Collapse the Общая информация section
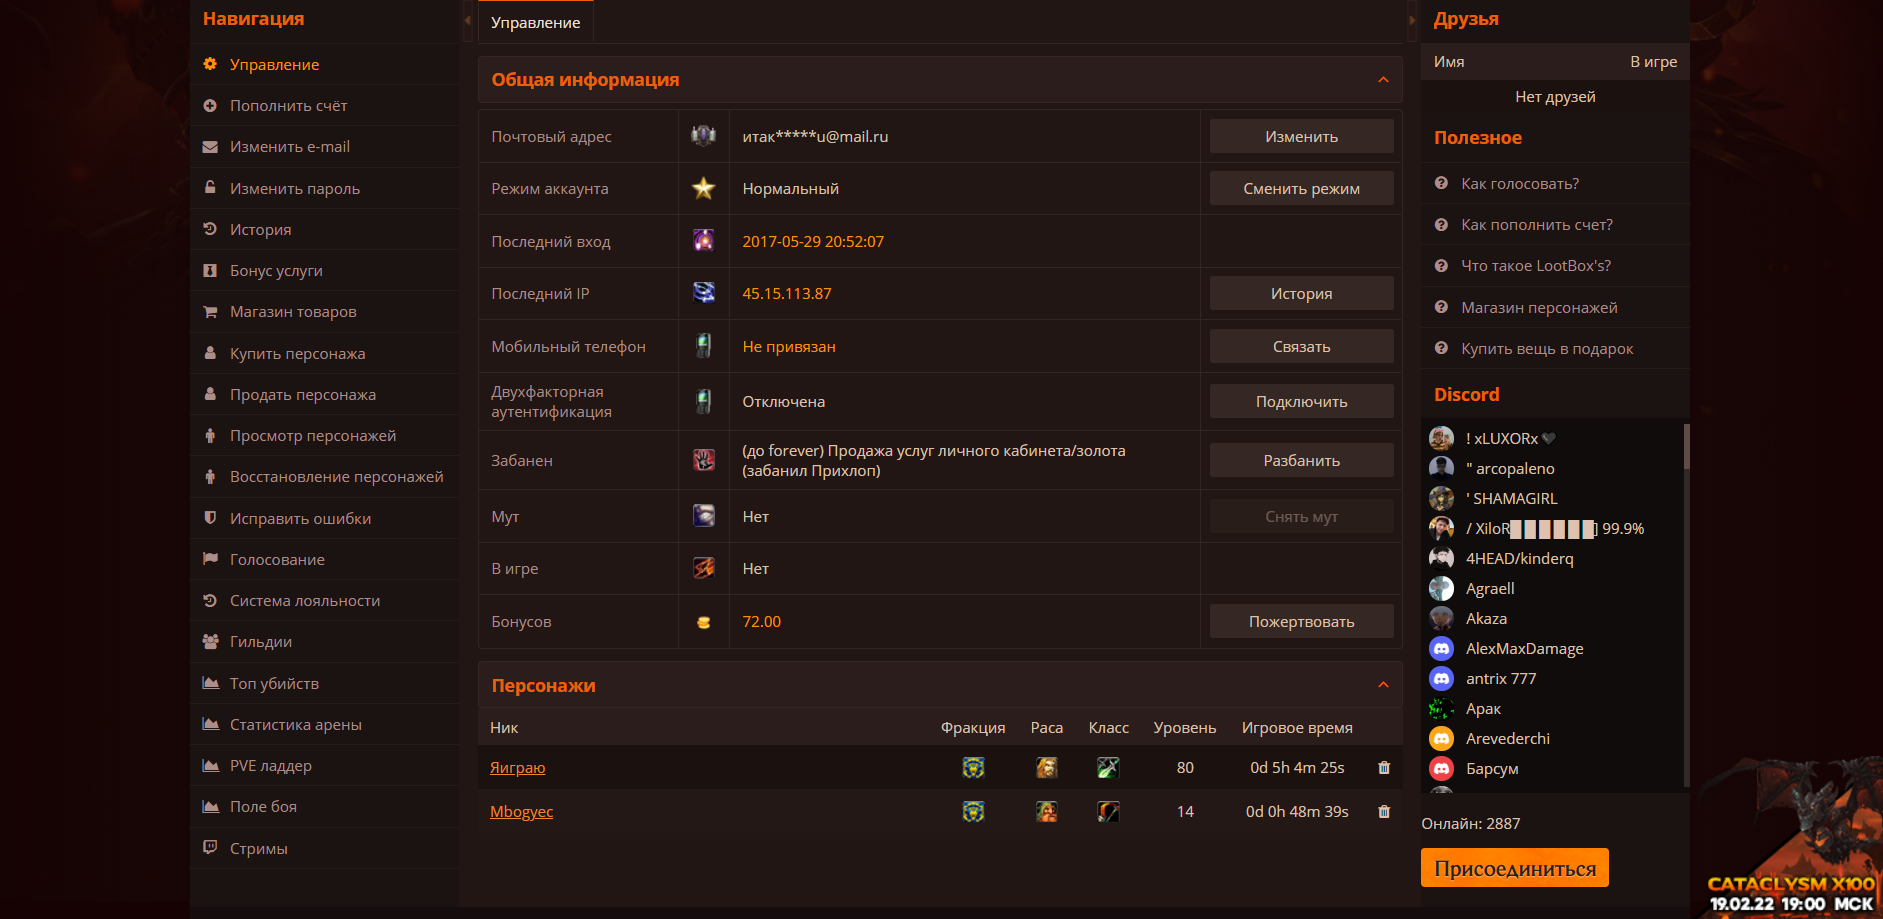Viewport: 1883px width, 919px height. pos(1383,80)
